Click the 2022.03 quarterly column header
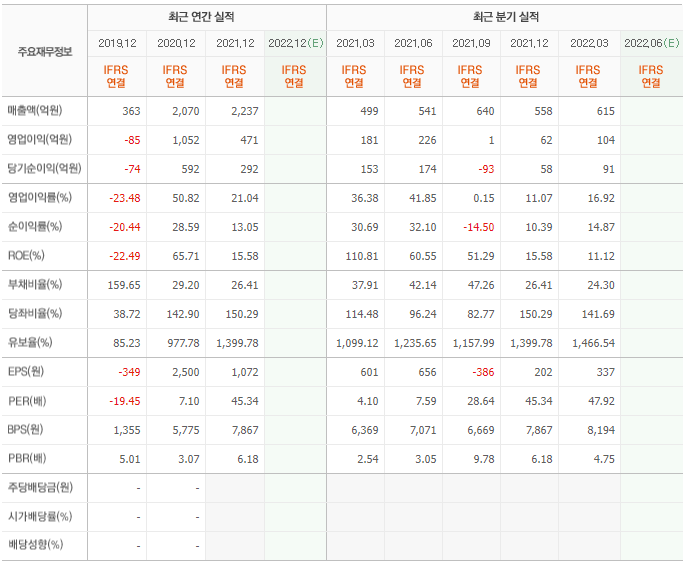687x561 pixels. tap(589, 43)
